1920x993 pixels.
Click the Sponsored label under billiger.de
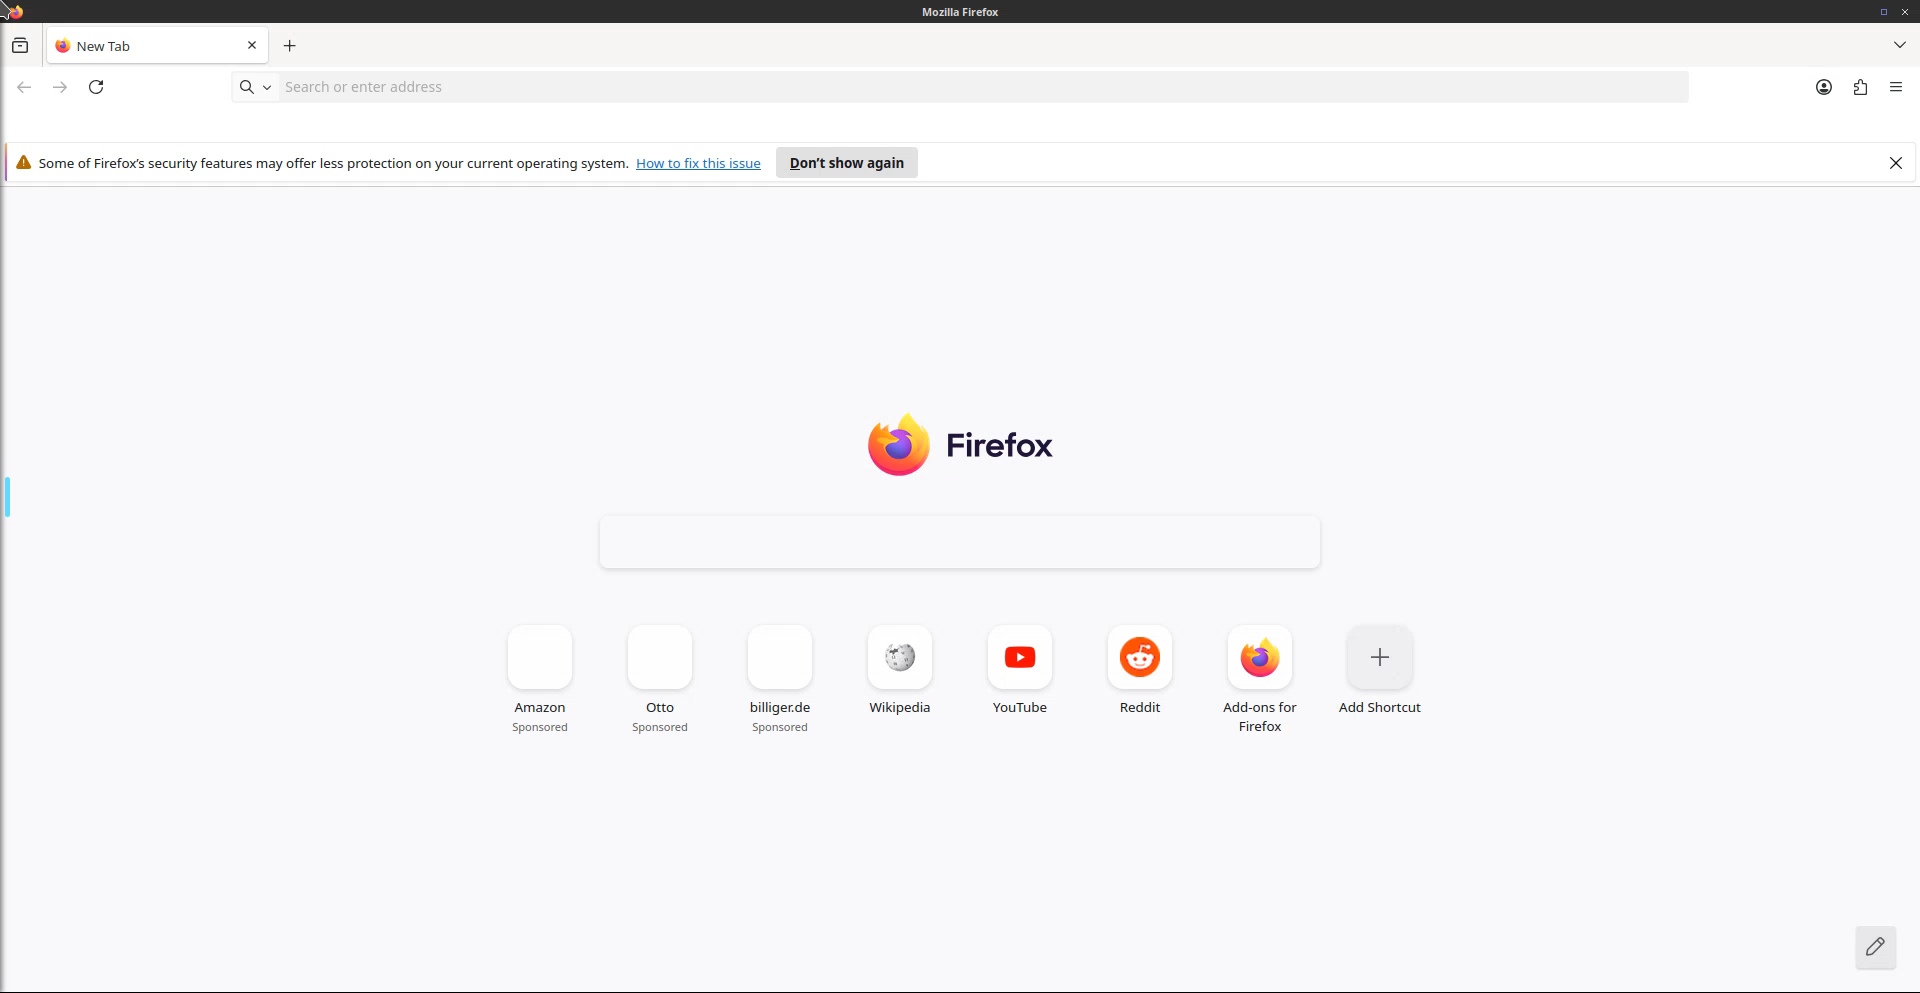tap(780, 728)
